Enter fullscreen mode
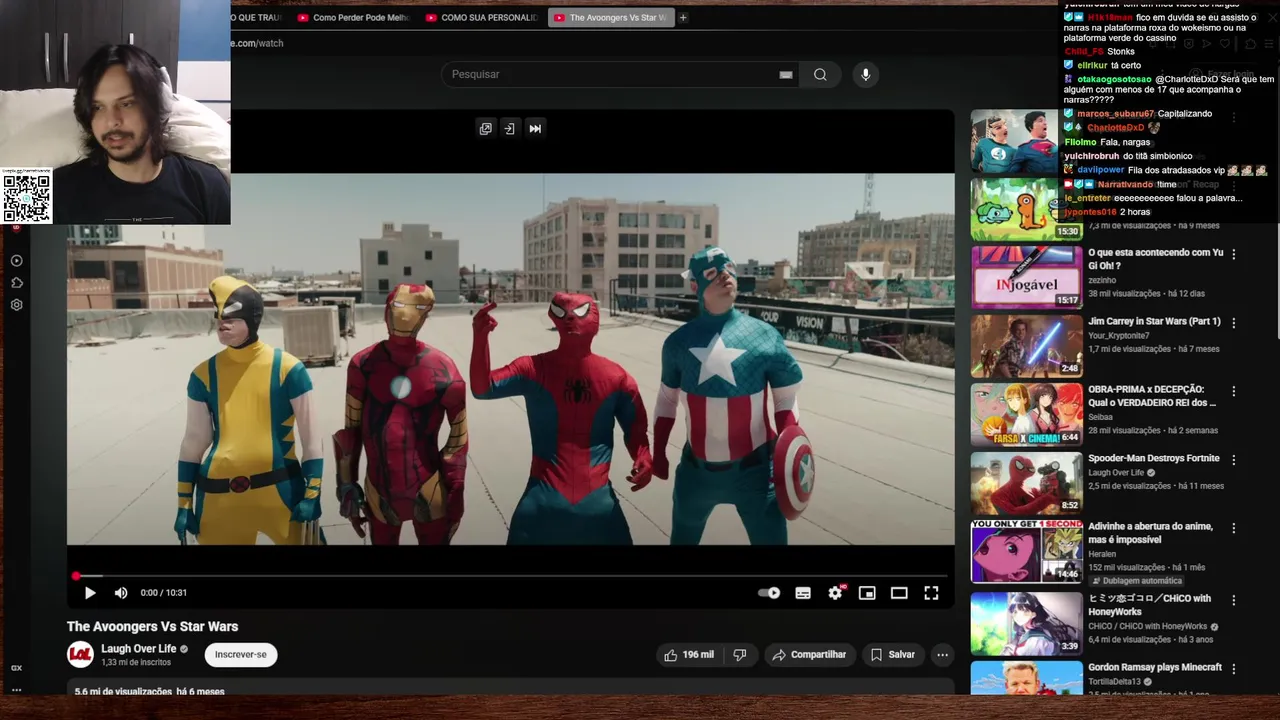The height and width of the screenshot is (720, 1280). click(931, 593)
